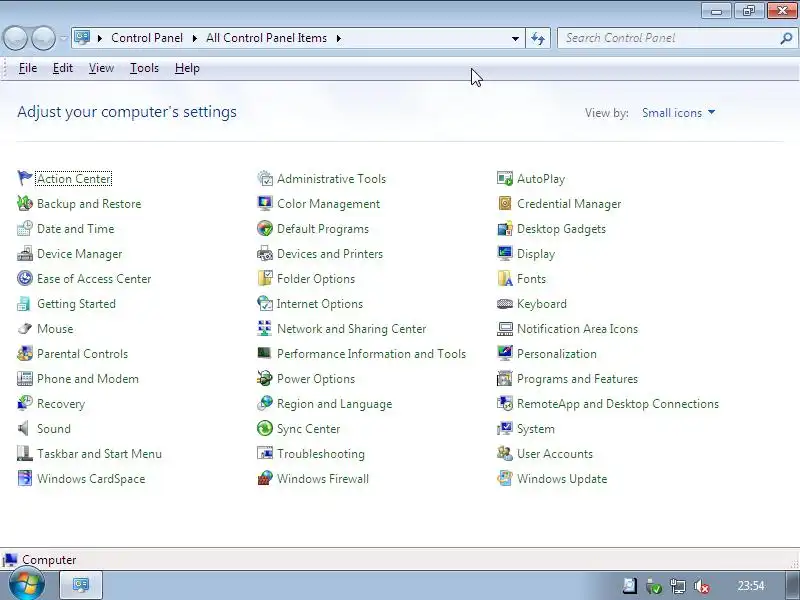Click the Windows Update icon

point(505,478)
